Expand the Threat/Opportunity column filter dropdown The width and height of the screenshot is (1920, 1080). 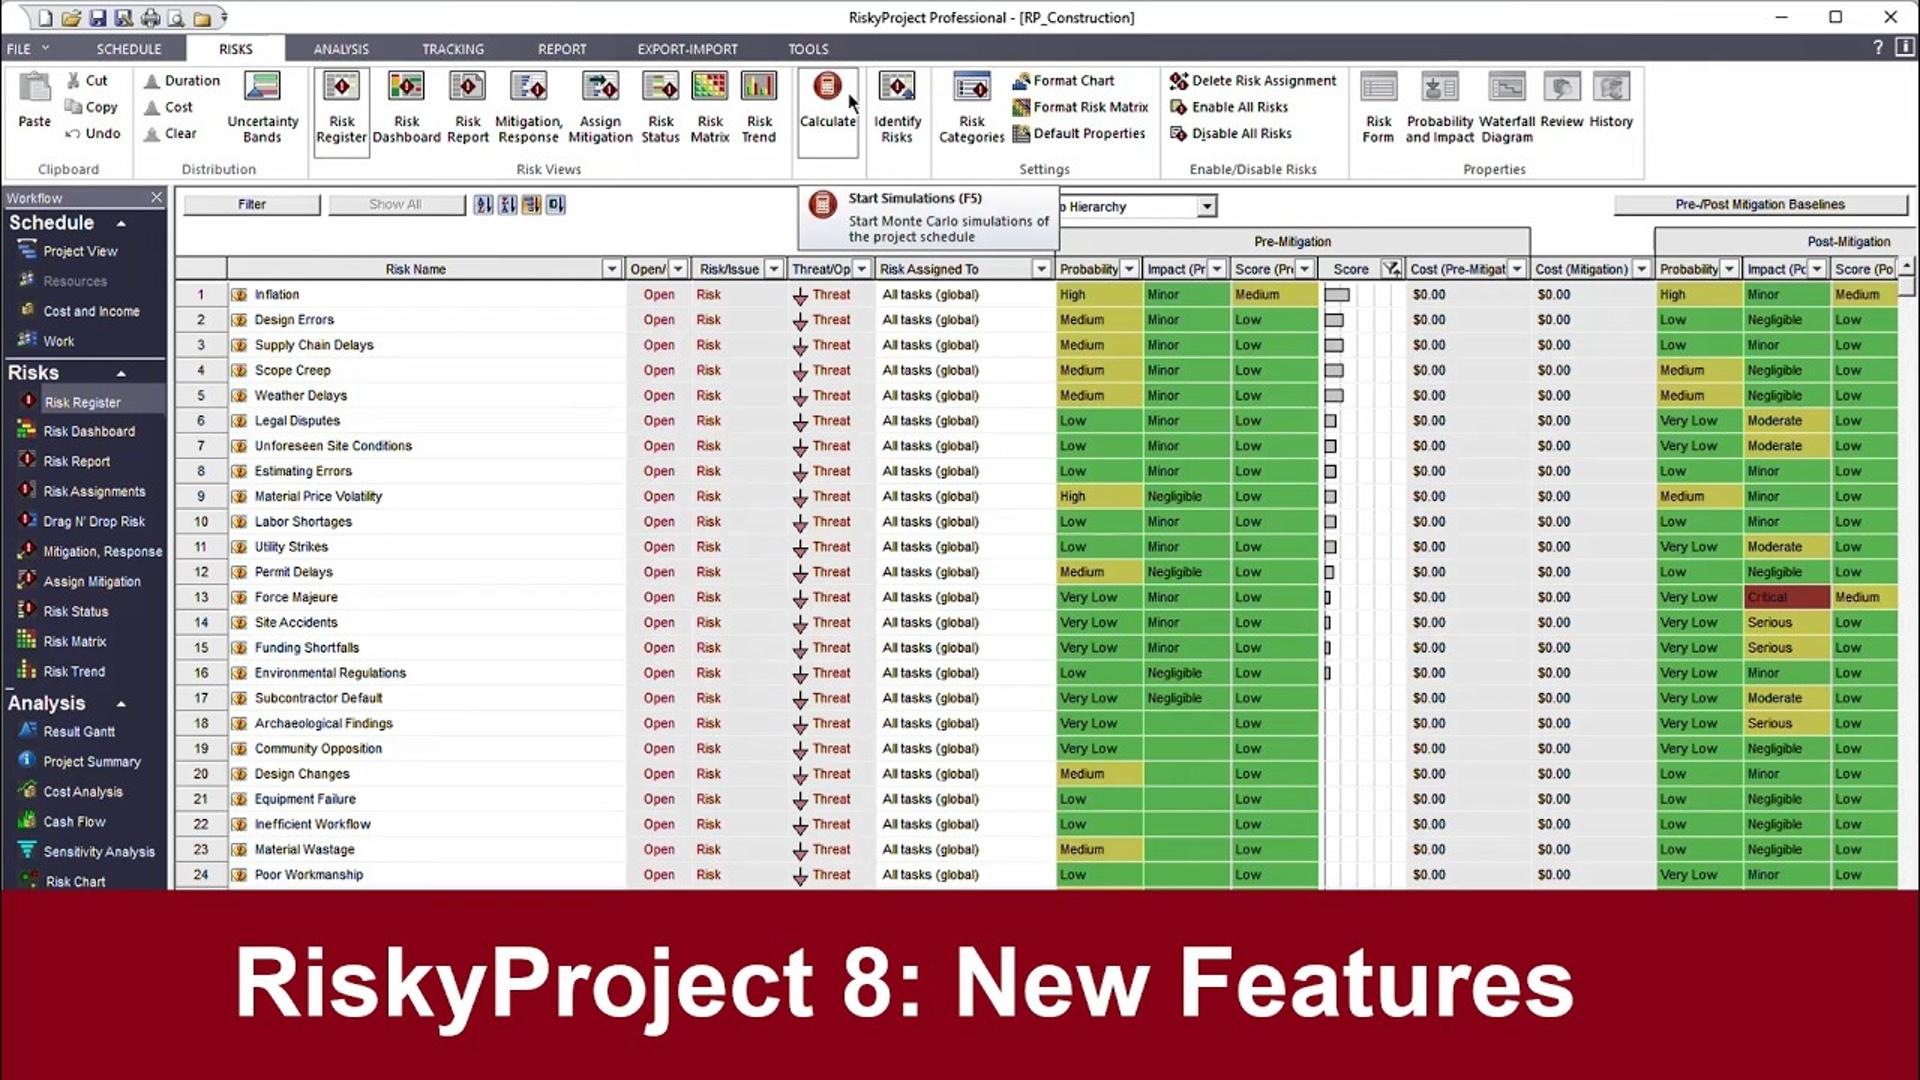point(861,269)
